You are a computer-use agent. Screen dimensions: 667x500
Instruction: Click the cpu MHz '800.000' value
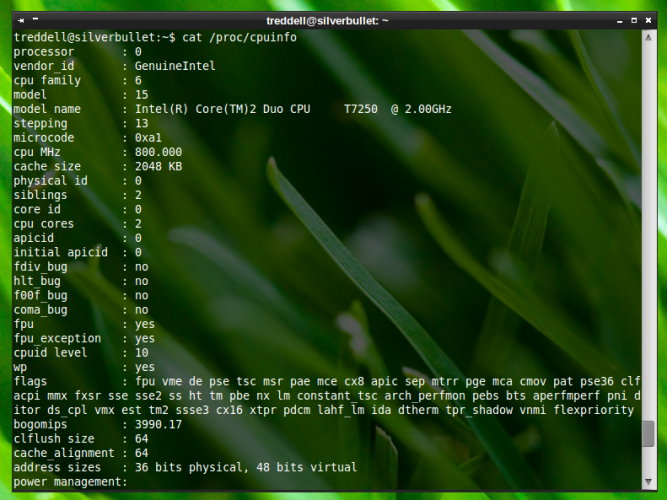point(158,152)
